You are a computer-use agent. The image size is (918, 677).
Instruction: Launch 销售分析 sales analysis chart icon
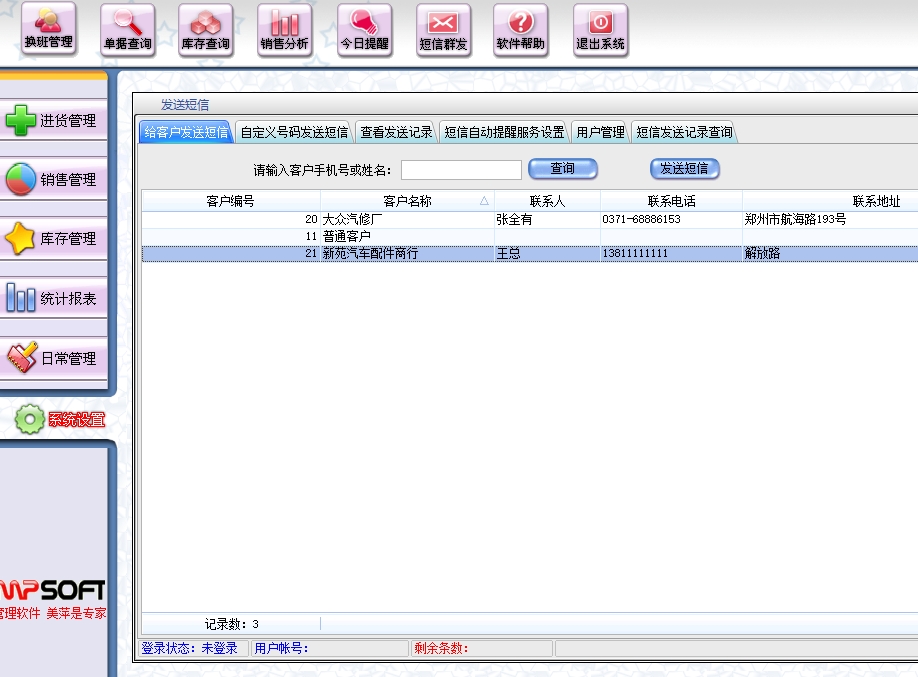coord(285,30)
